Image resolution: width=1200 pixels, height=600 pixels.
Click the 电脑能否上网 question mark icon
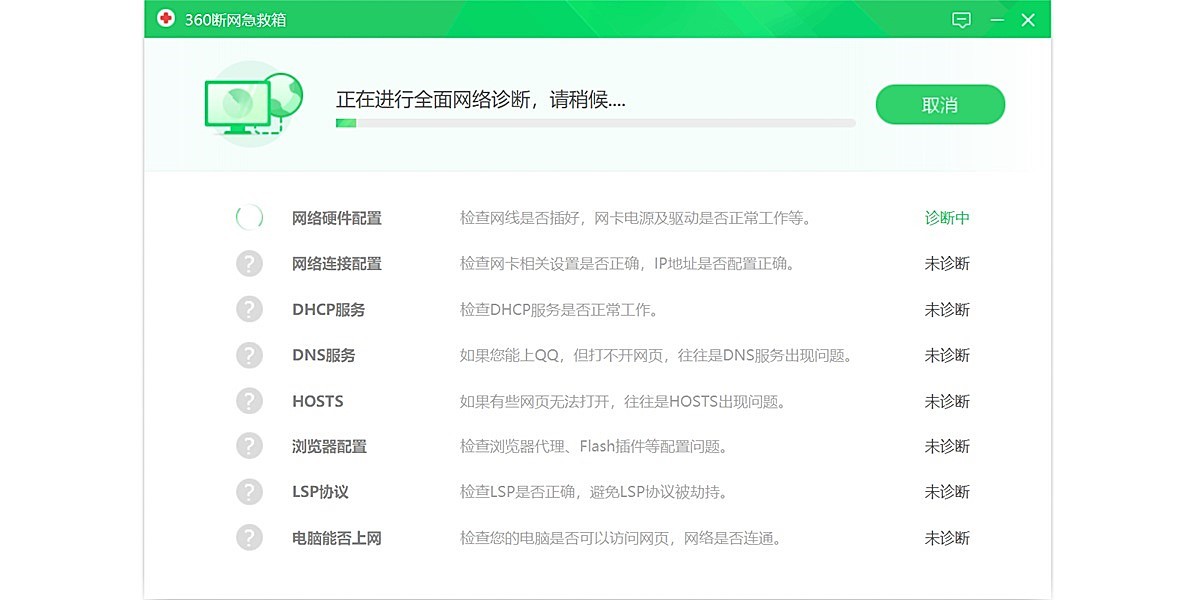click(249, 538)
